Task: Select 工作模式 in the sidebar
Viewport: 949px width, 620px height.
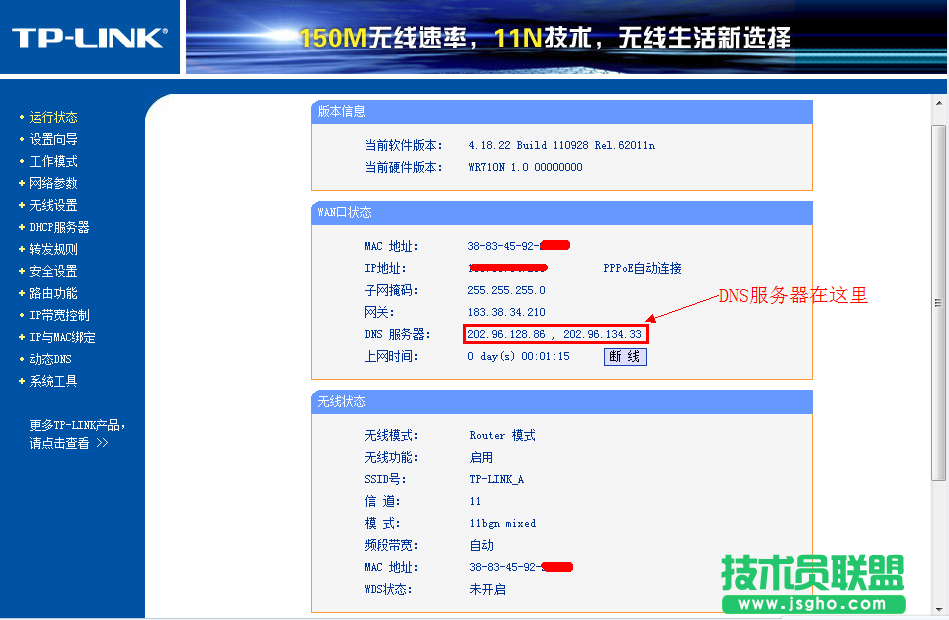Action: 53,162
